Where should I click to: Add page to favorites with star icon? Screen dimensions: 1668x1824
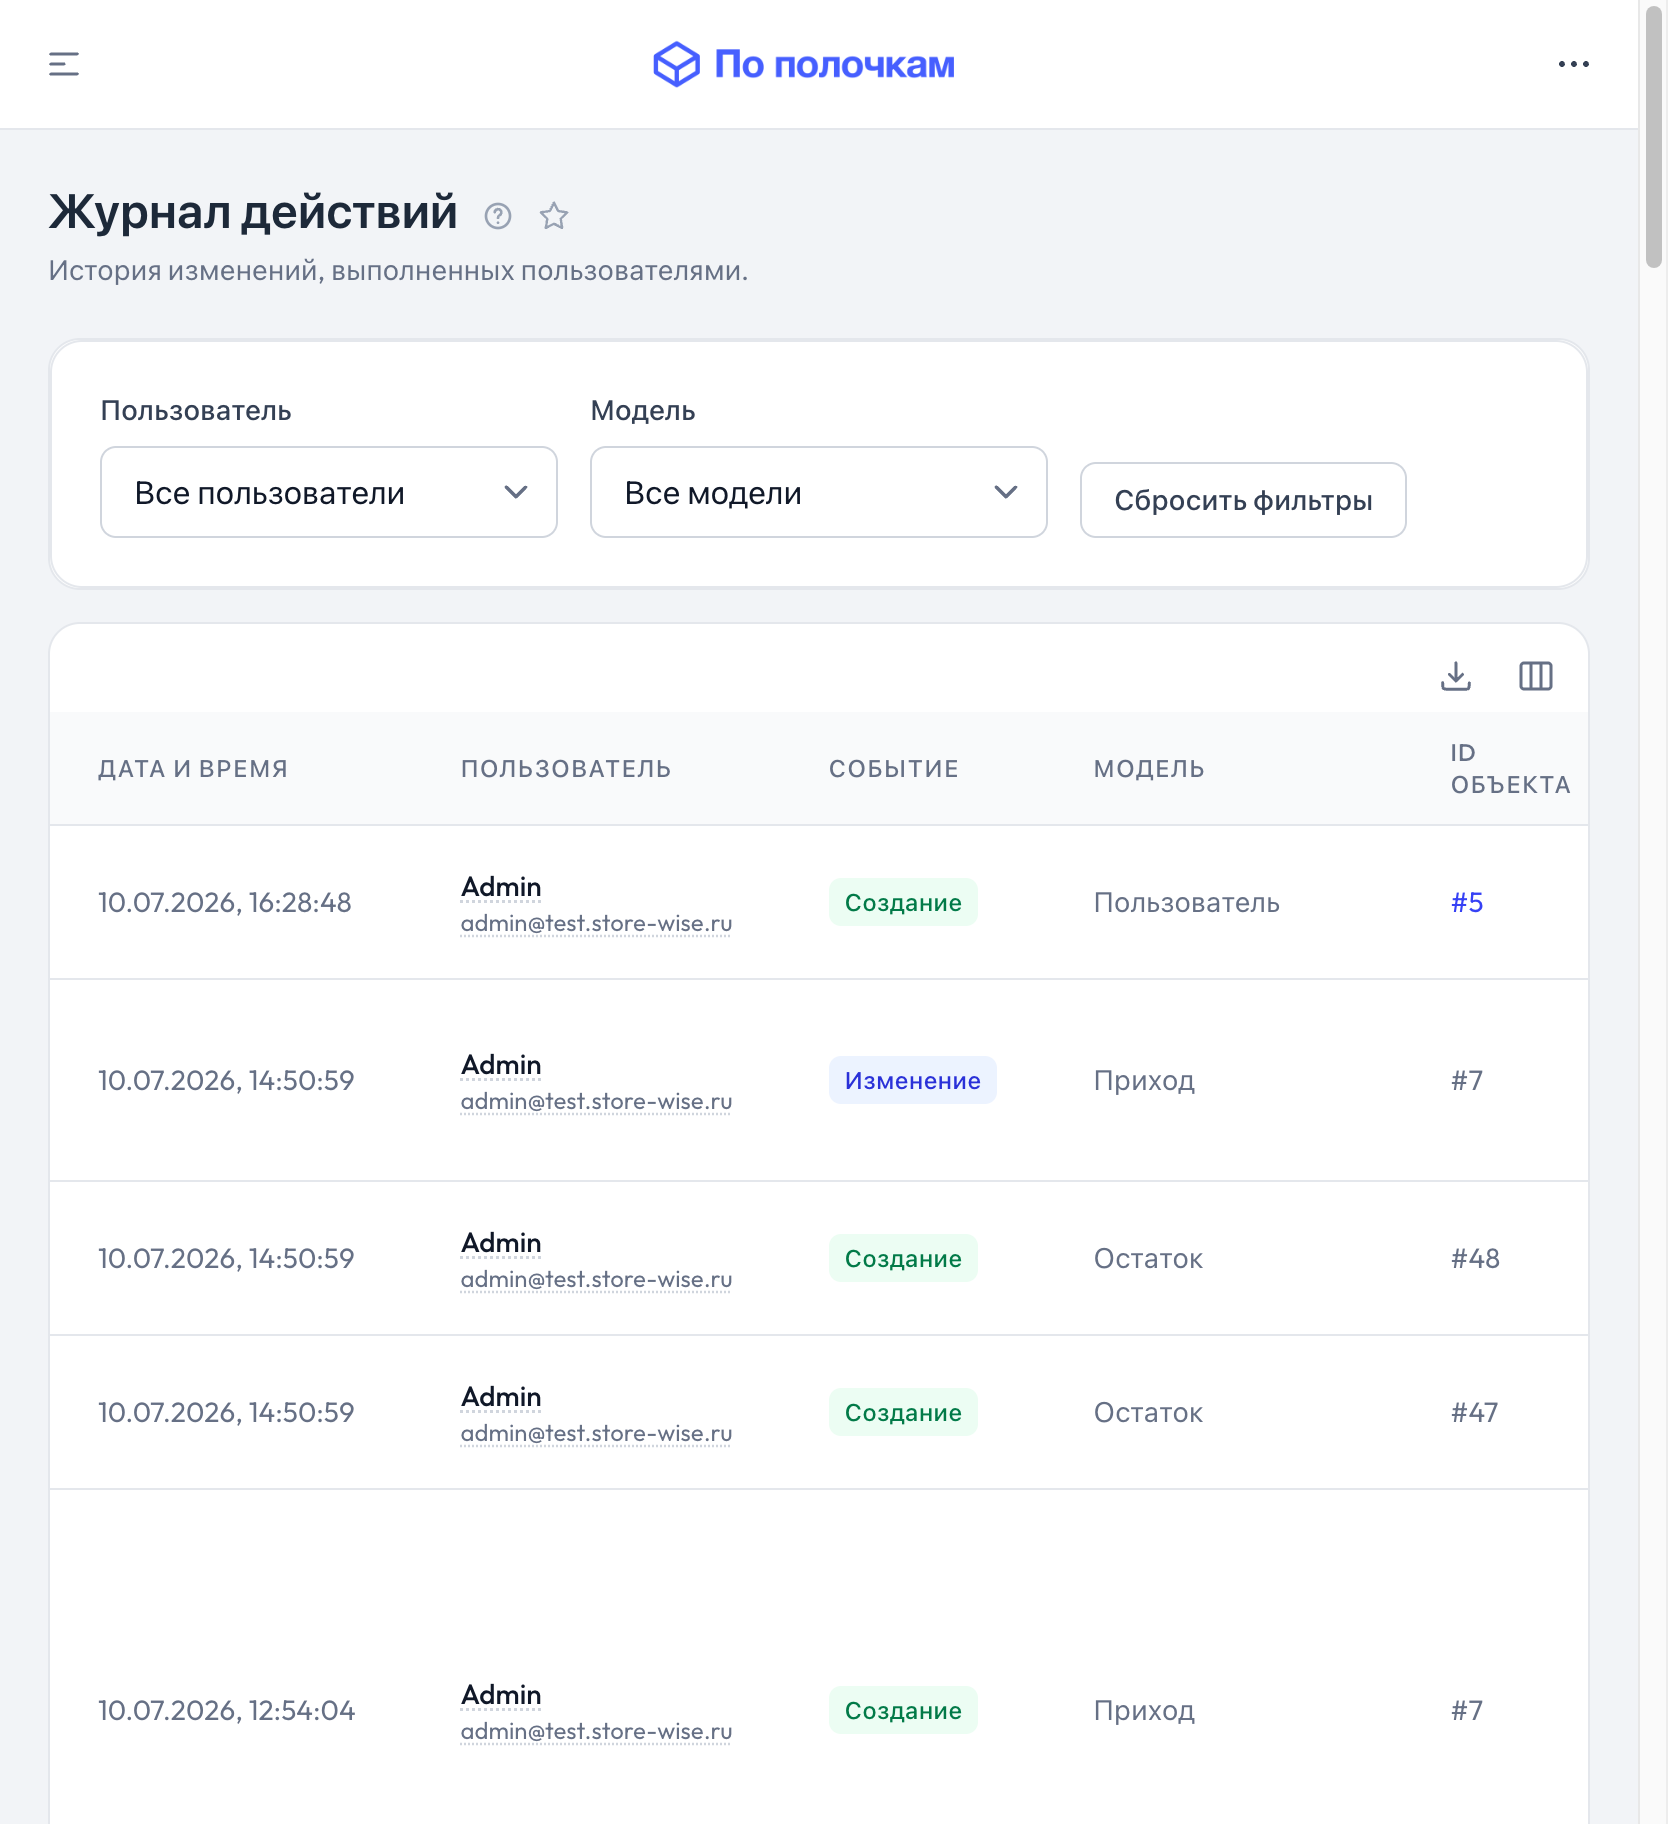click(554, 216)
